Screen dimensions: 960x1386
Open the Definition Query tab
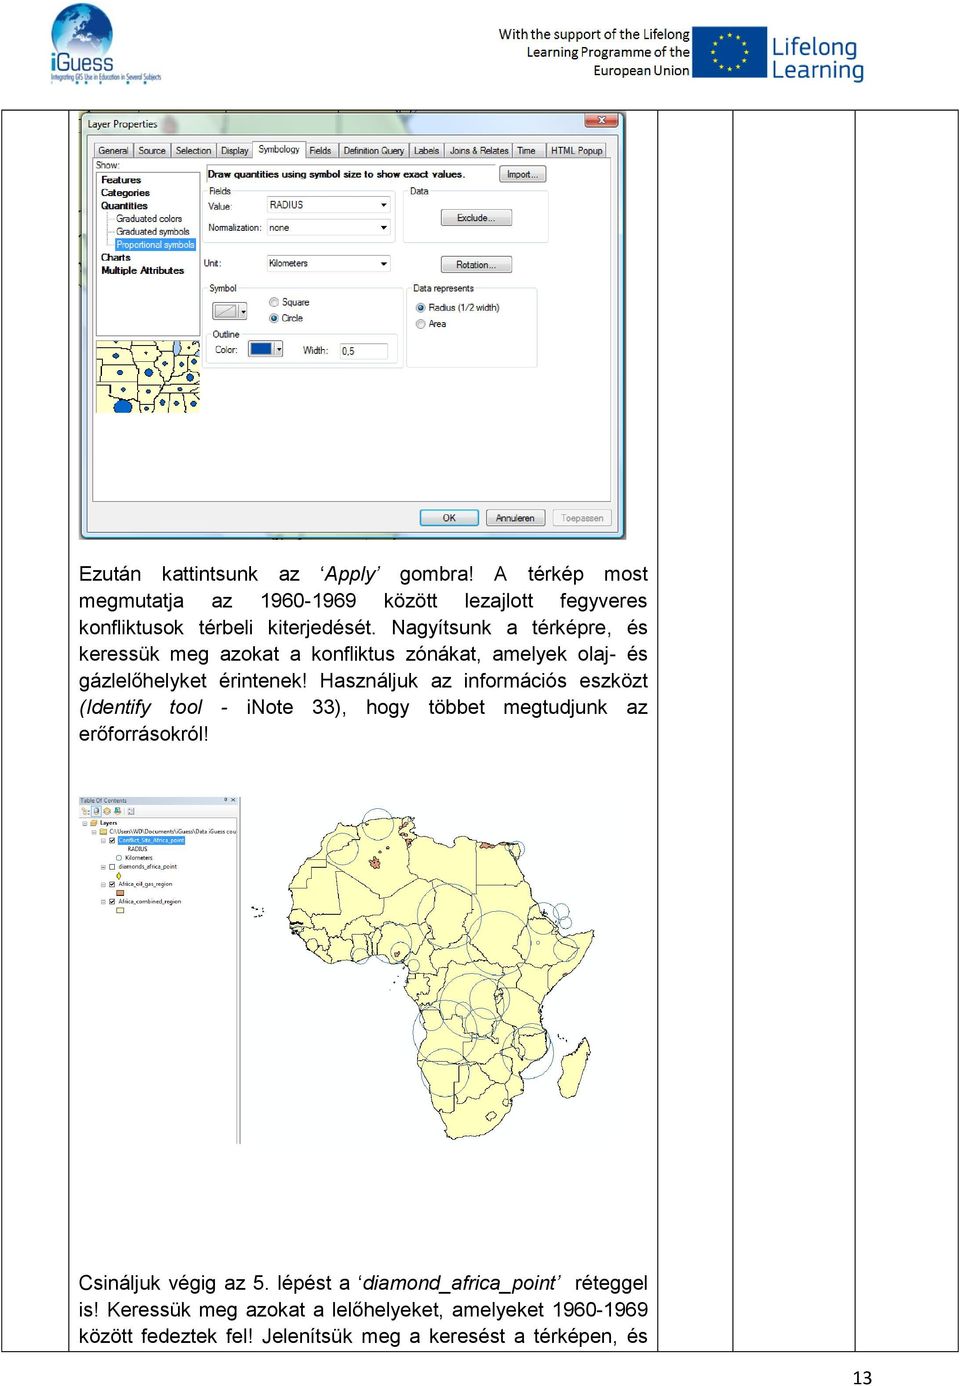click(x=373, y=151)
